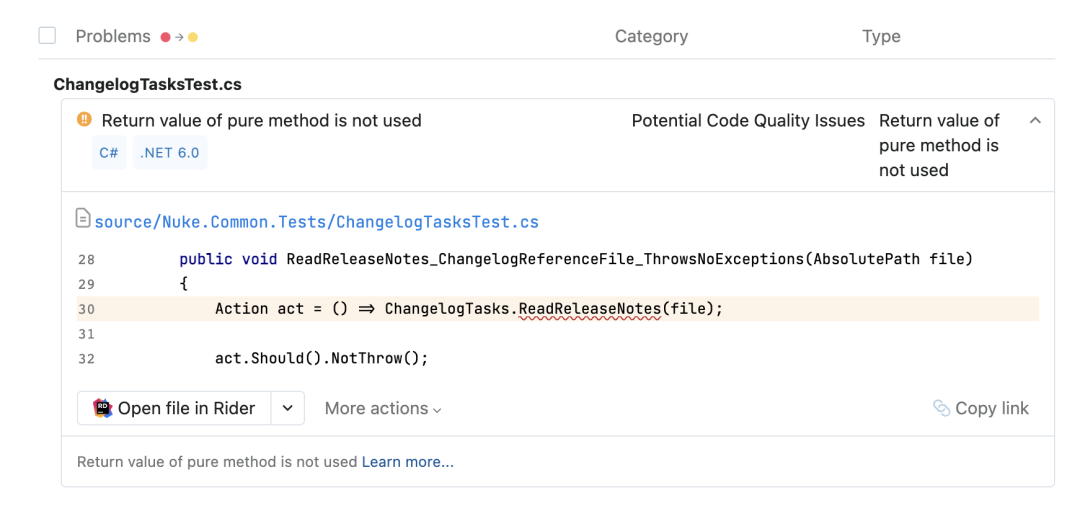Select the .NET 6.0 tag

tap(169, 153)
